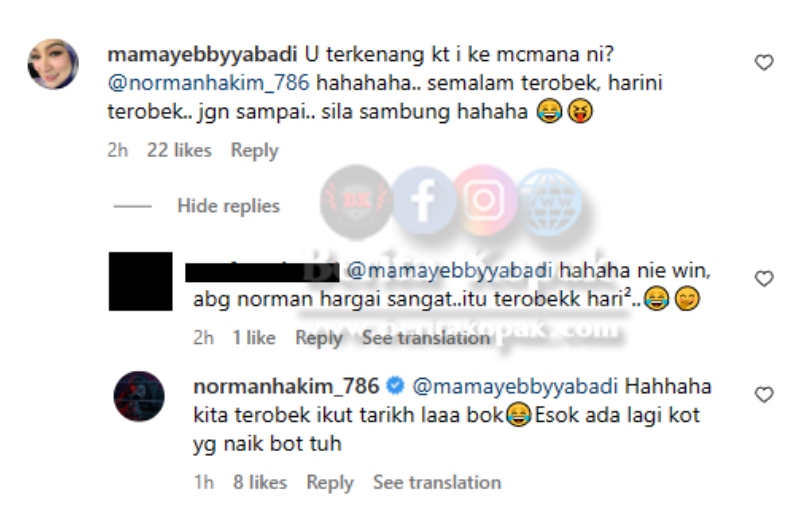
Task: Like normanhakim_786's reply with heart icon
Action: click(764, 394)
